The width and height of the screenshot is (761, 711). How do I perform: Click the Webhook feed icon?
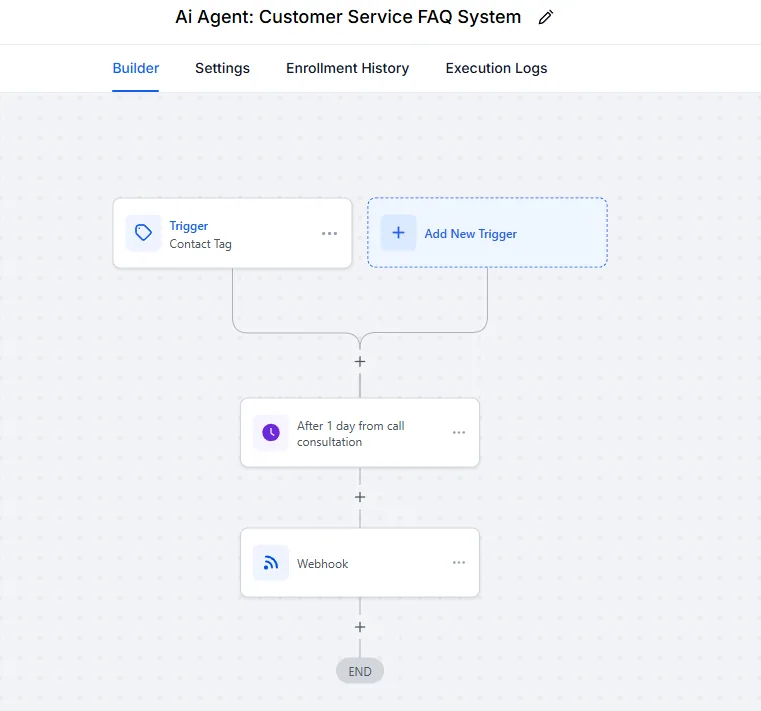[271, 562]
